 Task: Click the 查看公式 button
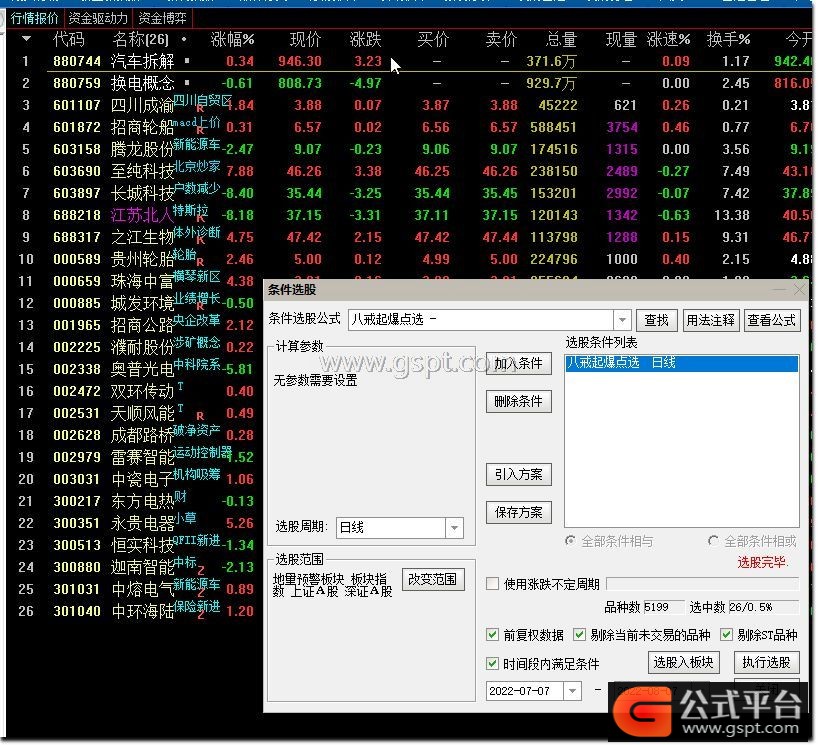point(771,320)
